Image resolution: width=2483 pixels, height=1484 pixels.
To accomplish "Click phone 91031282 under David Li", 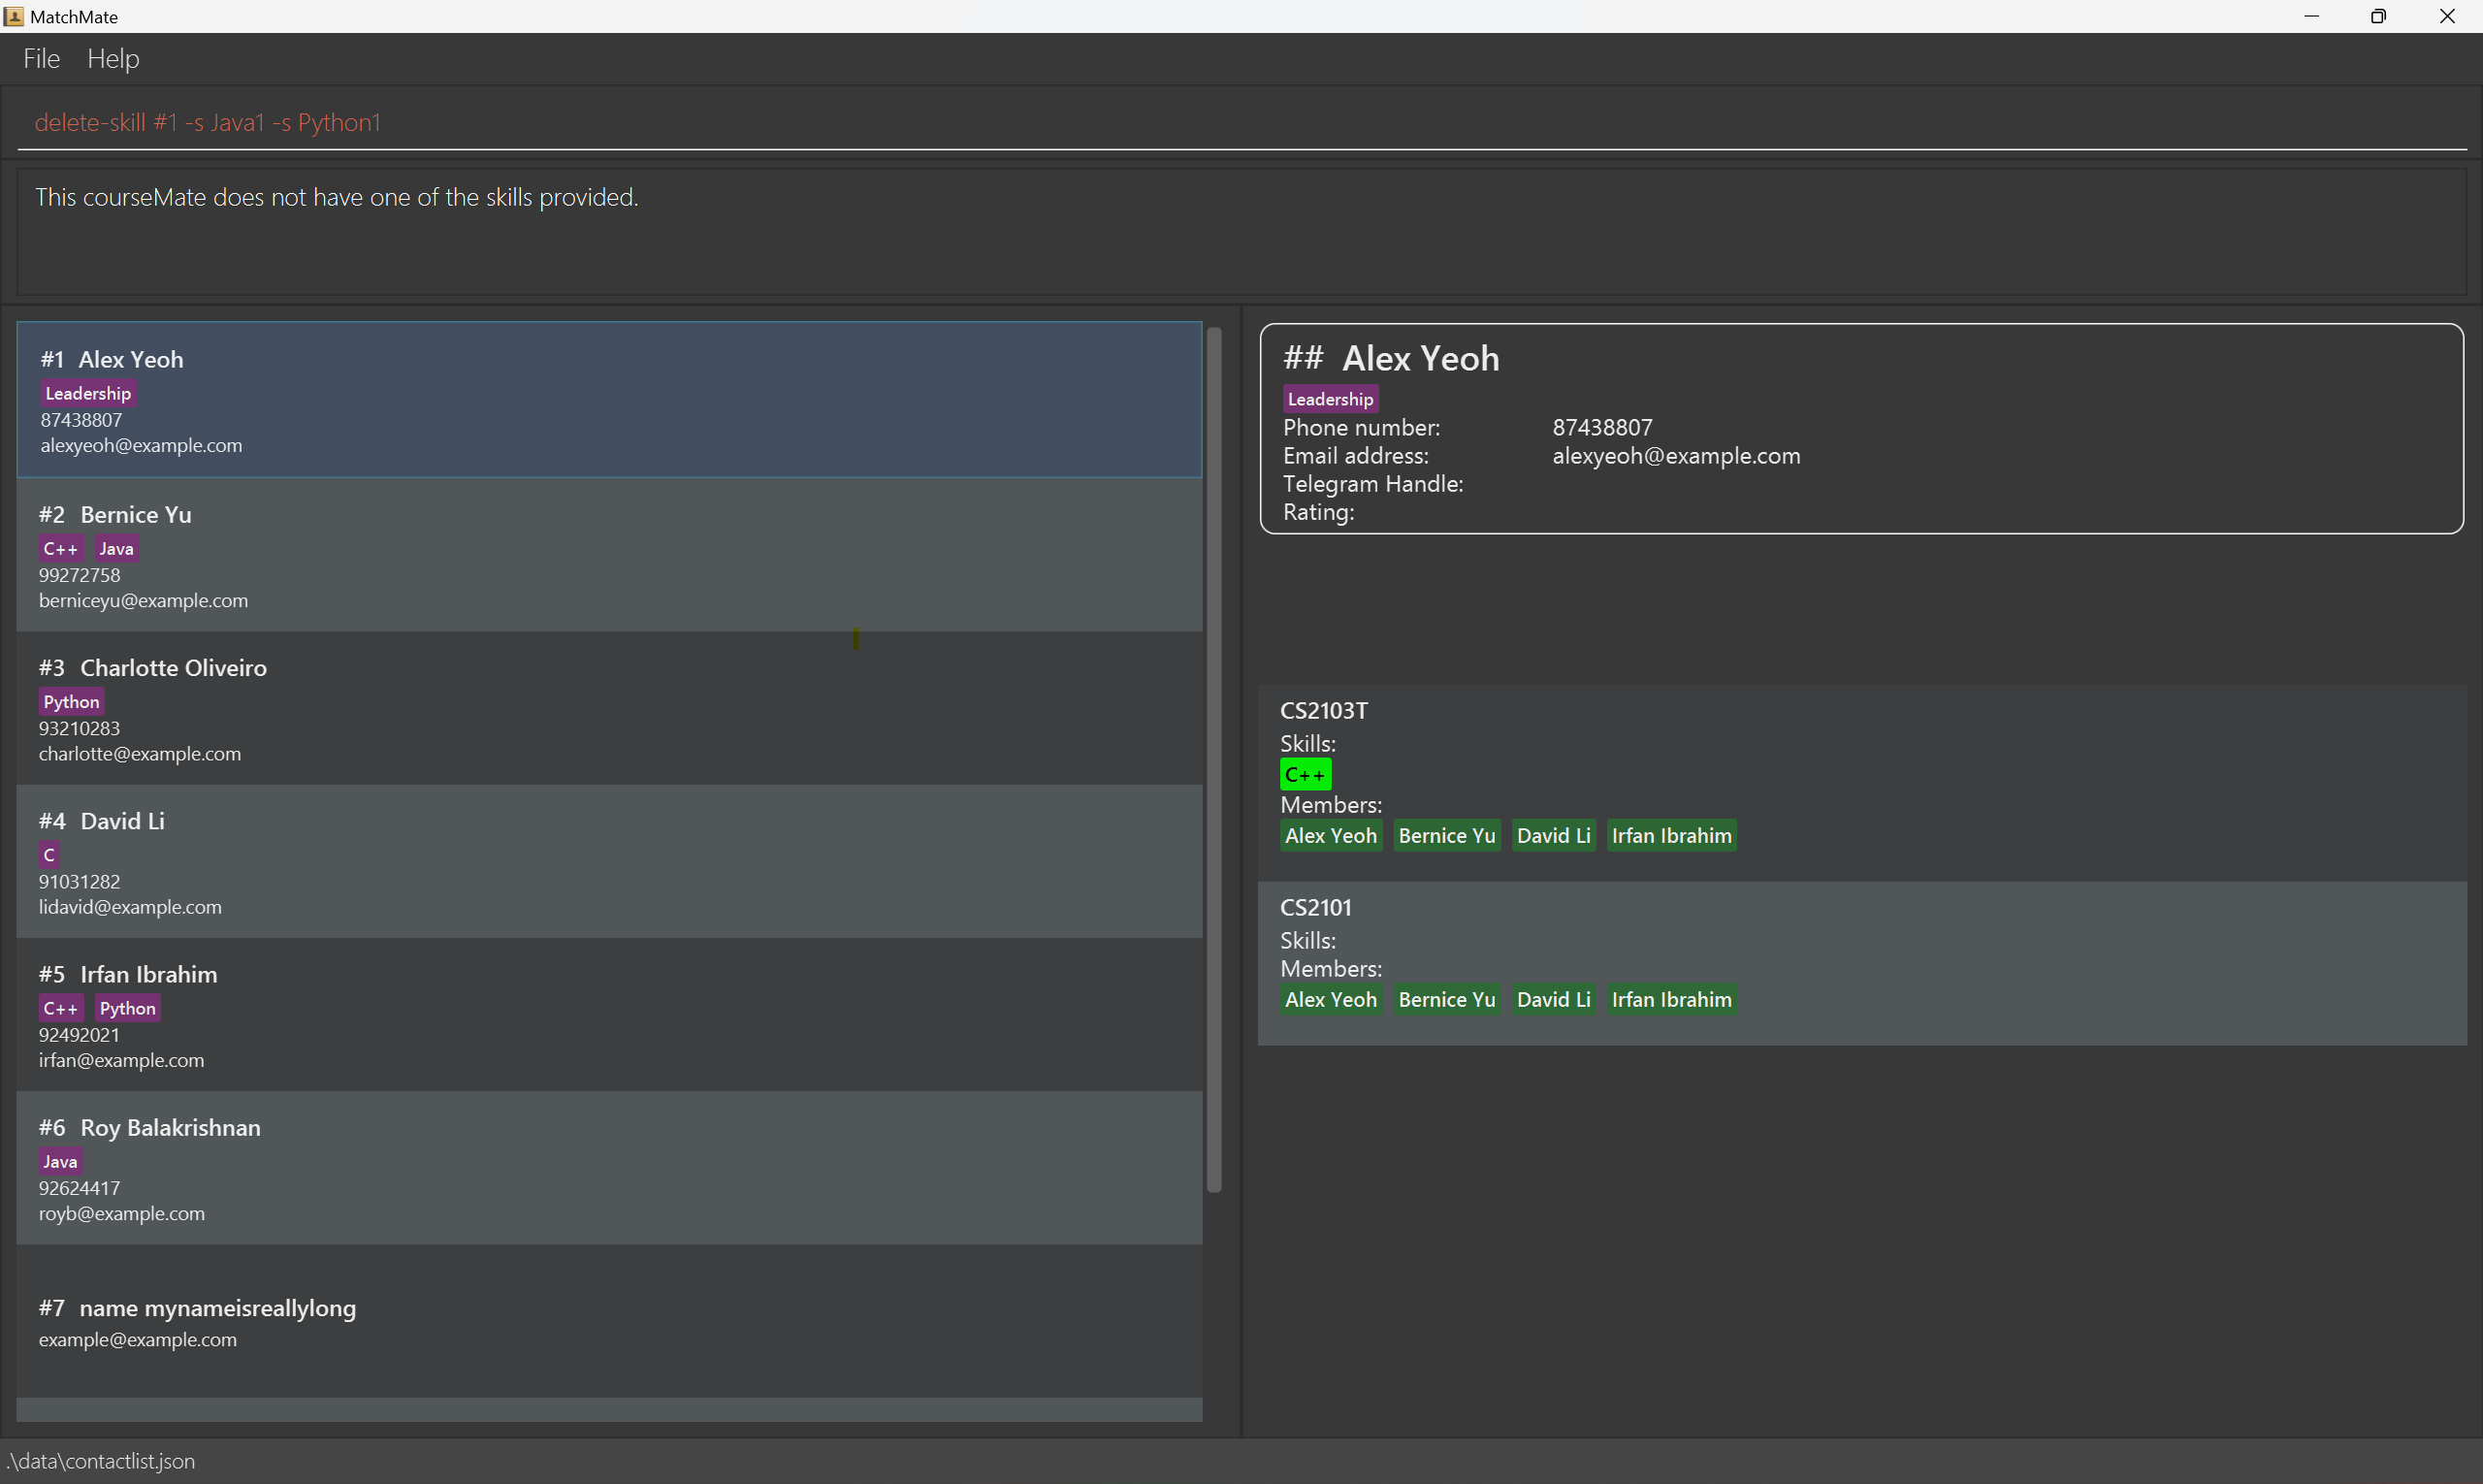I will click(x=79, y=881).
